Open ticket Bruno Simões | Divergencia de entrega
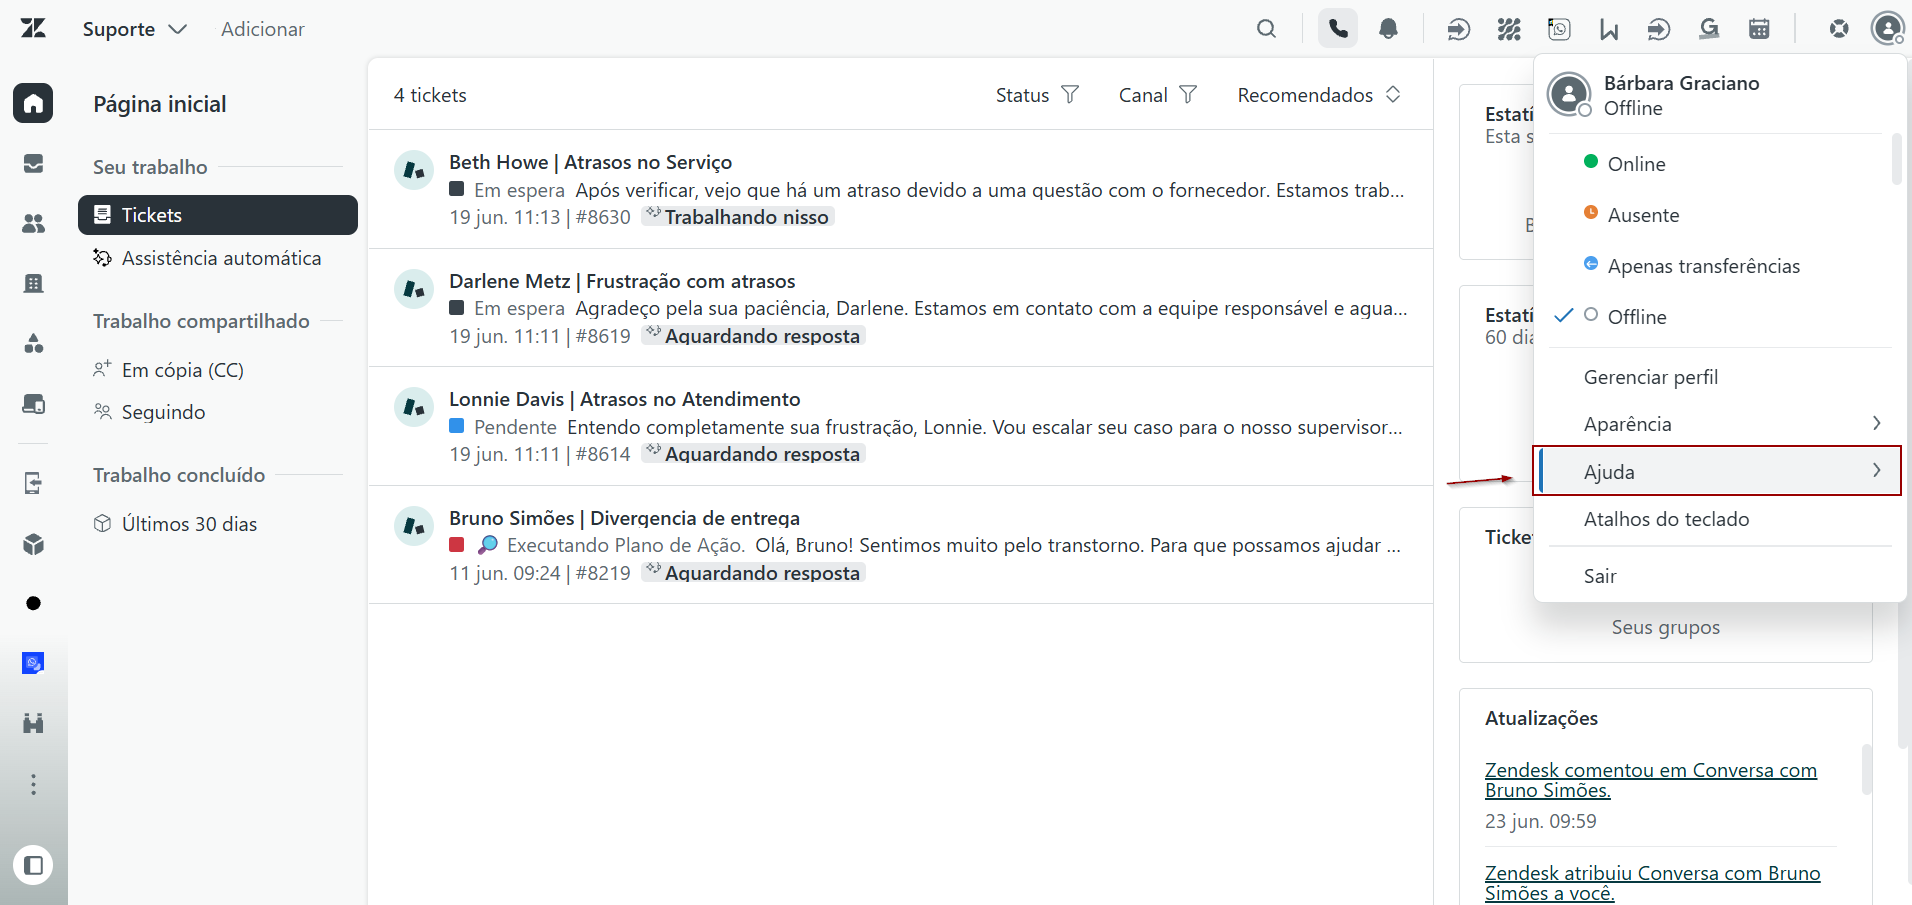The height and width of the screenshot is (905, 1912). click(624, 518)
